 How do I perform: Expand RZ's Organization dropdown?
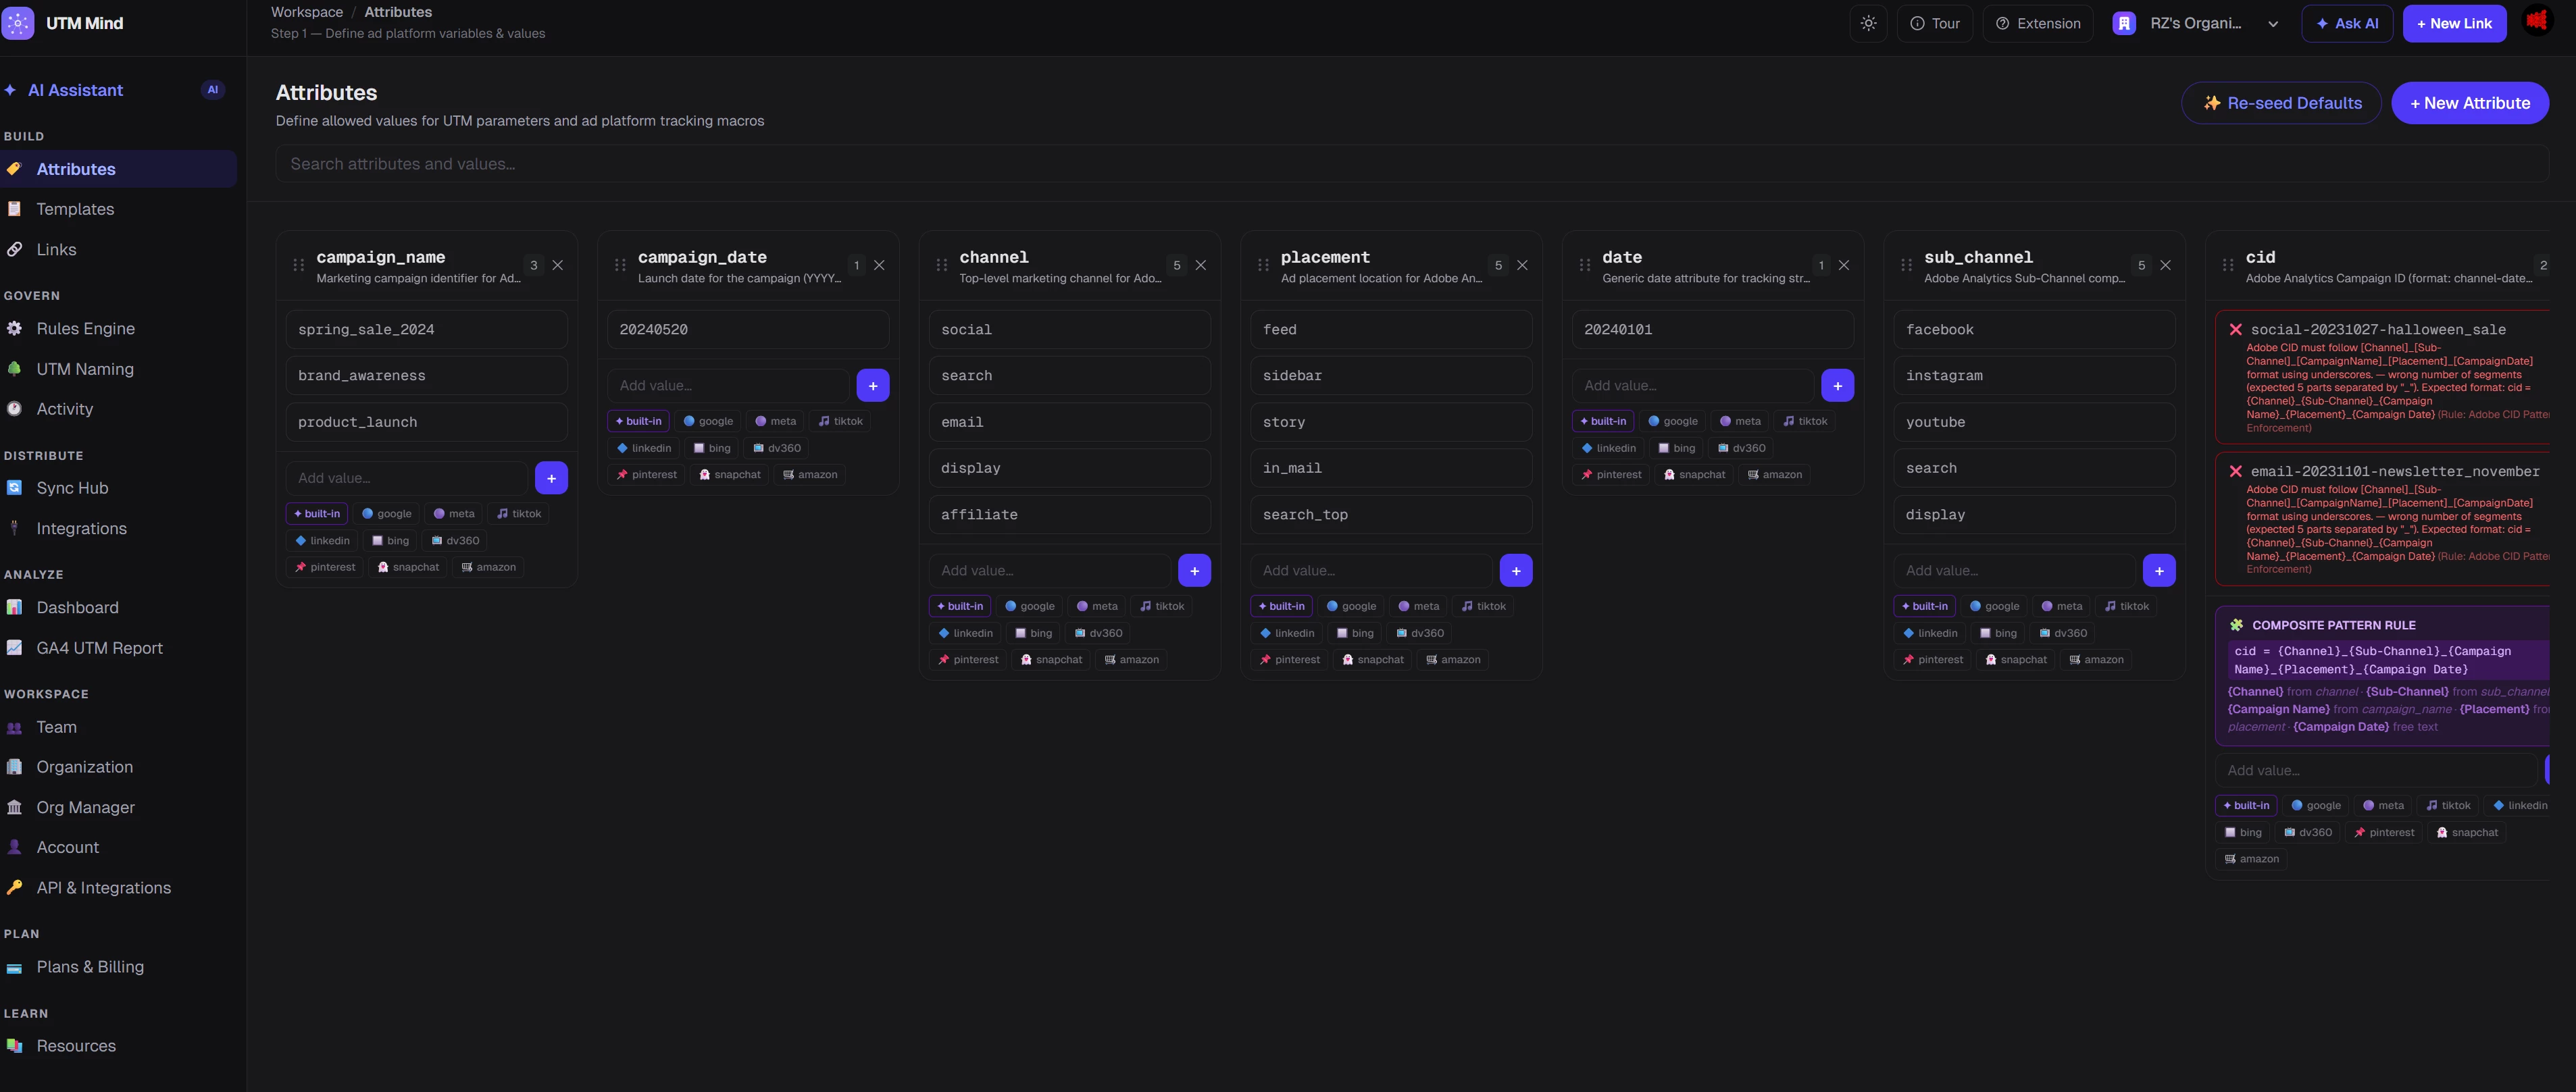click(2199, 23)
